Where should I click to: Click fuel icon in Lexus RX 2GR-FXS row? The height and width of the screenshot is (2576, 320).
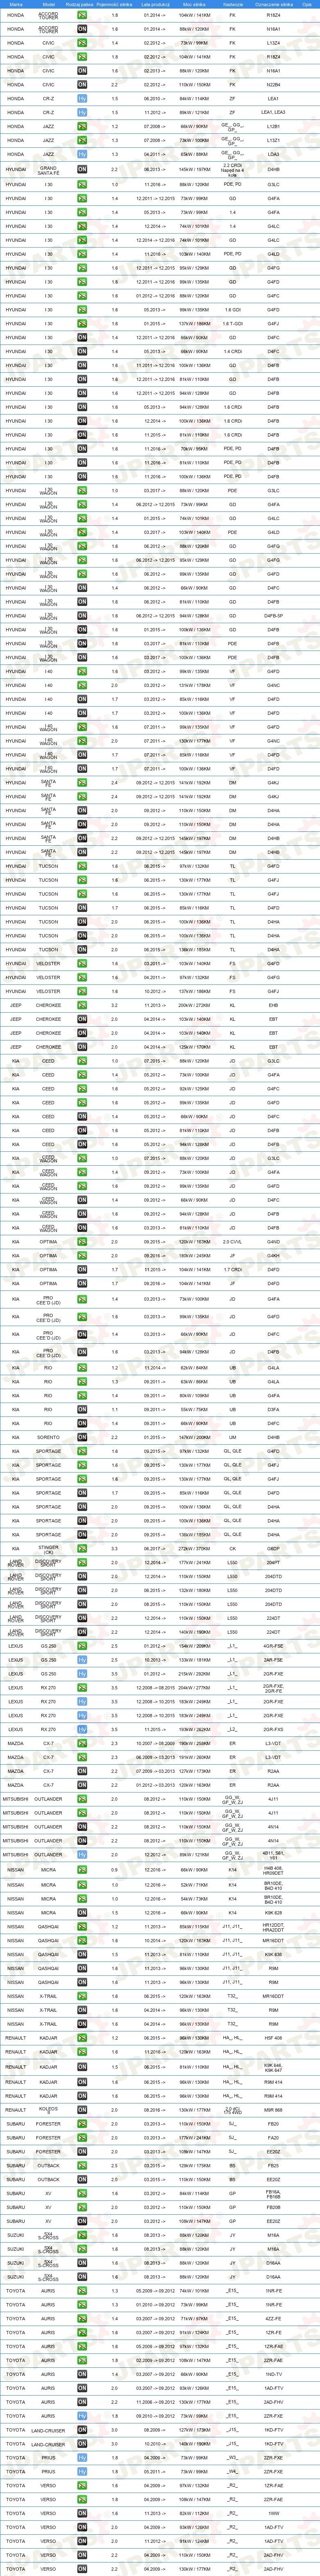[82, 1729]
